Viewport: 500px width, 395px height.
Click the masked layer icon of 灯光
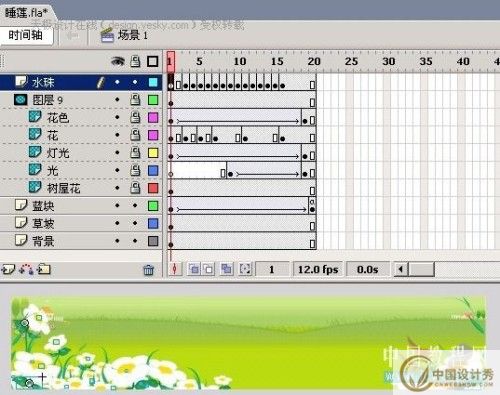(35, 152)
